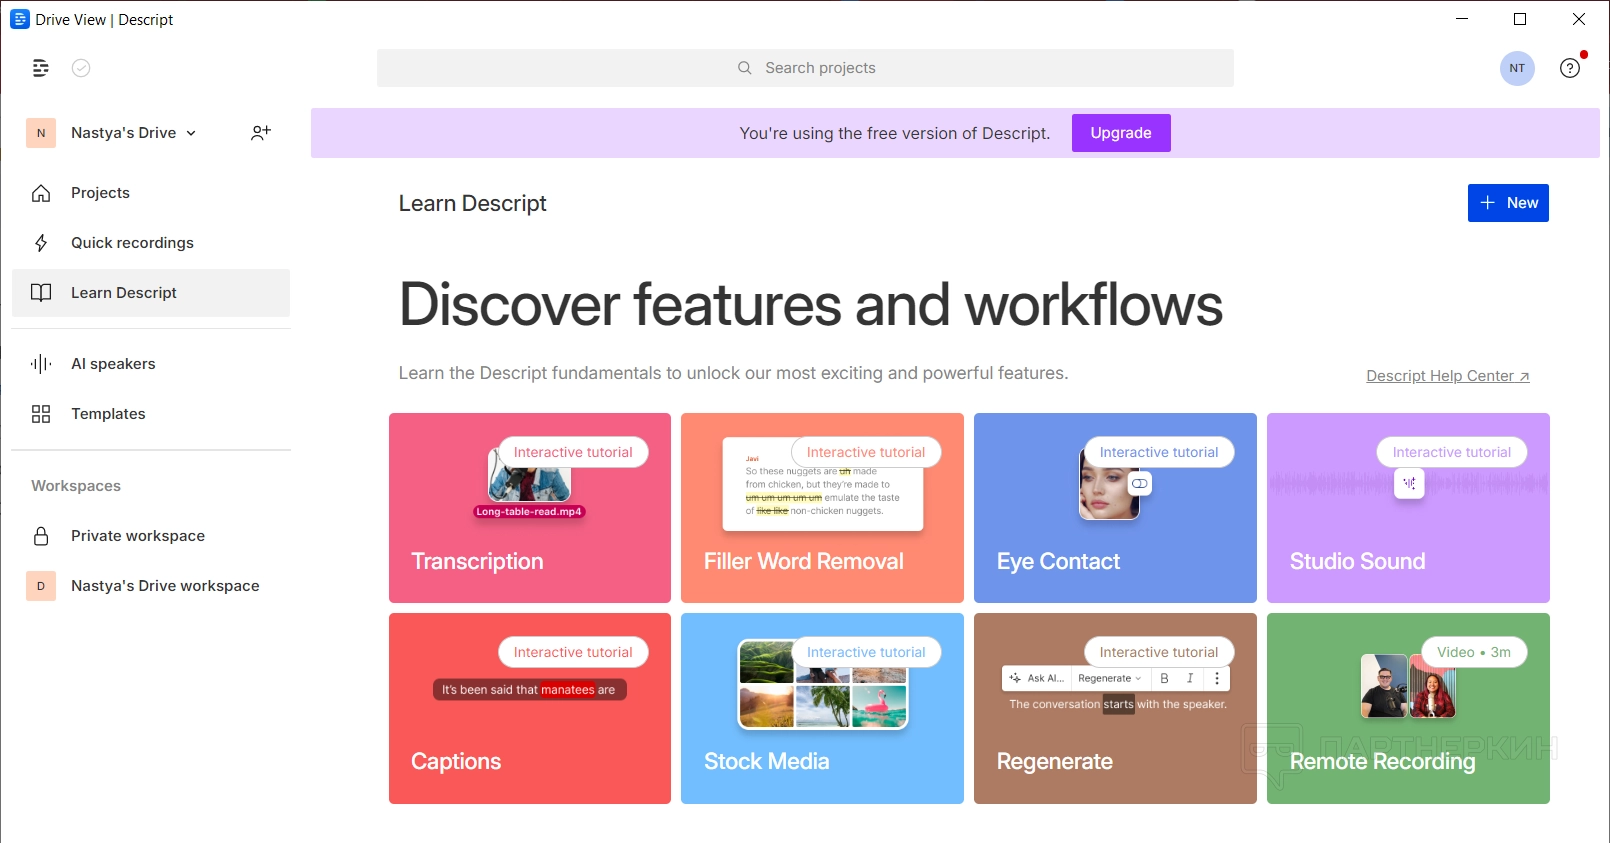1610x843 pixels.
Task: Open the Studio Sound tutorial card
Action: point(1408,508)
